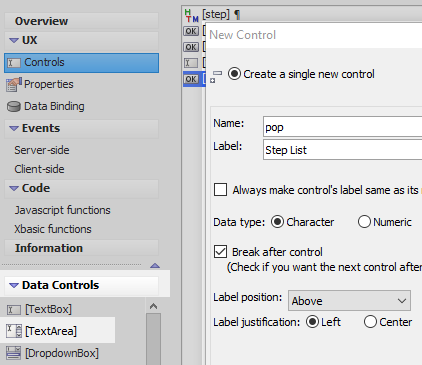
Task: Collapse the Events section arrow
Action: coord(14,128)
